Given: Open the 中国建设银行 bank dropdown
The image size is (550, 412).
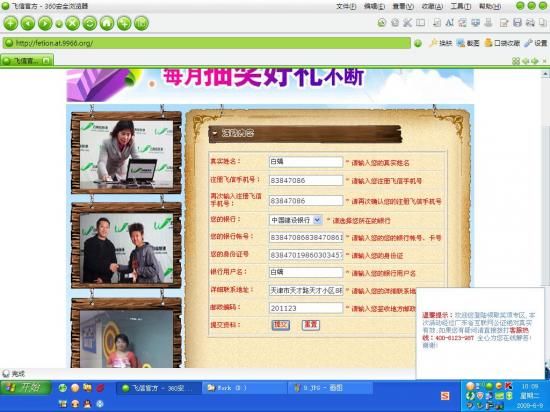Looking at the screenshot, I should [295, 220].
